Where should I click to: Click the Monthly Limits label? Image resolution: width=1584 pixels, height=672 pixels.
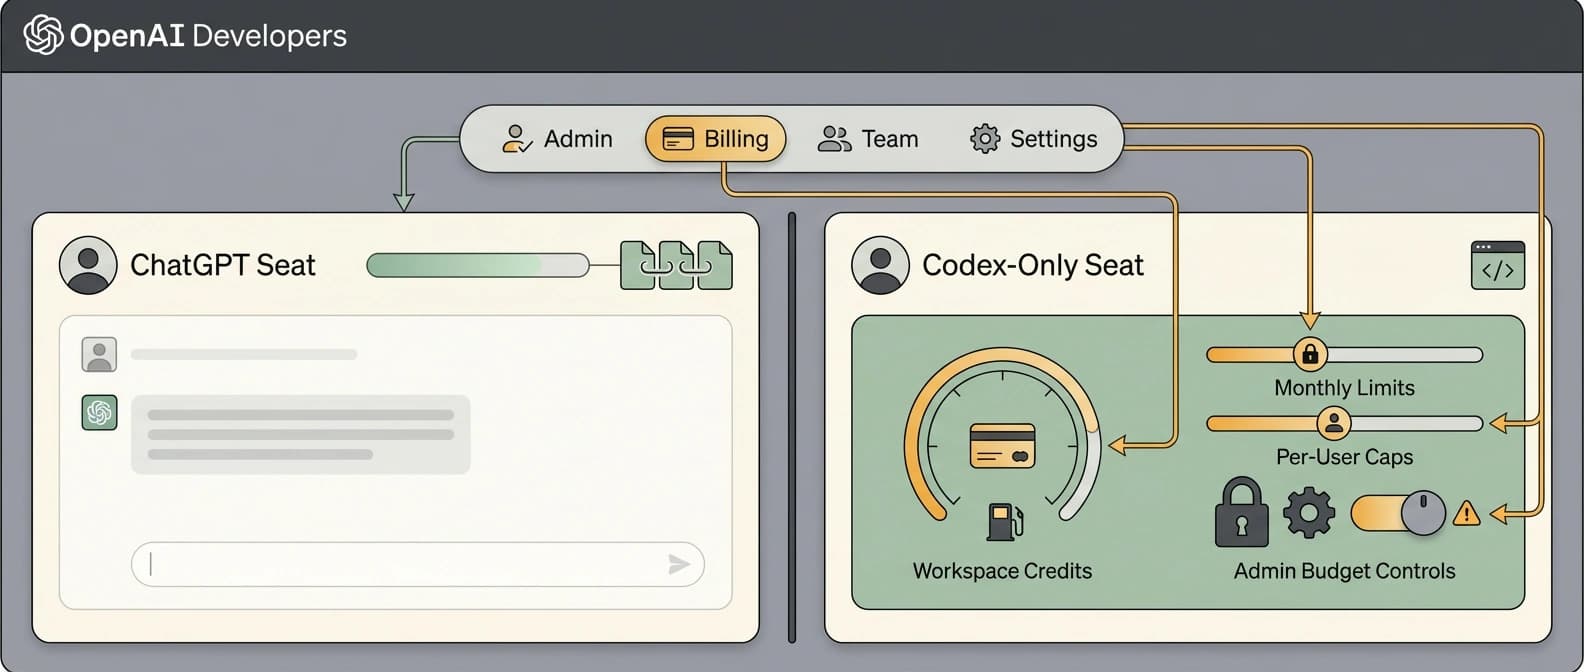click(1344, 388)
